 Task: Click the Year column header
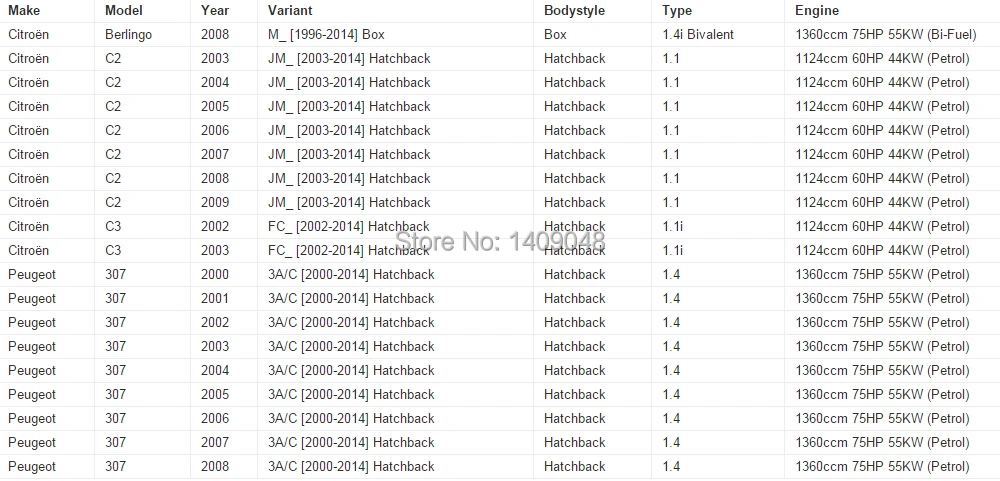pos(215,10)
